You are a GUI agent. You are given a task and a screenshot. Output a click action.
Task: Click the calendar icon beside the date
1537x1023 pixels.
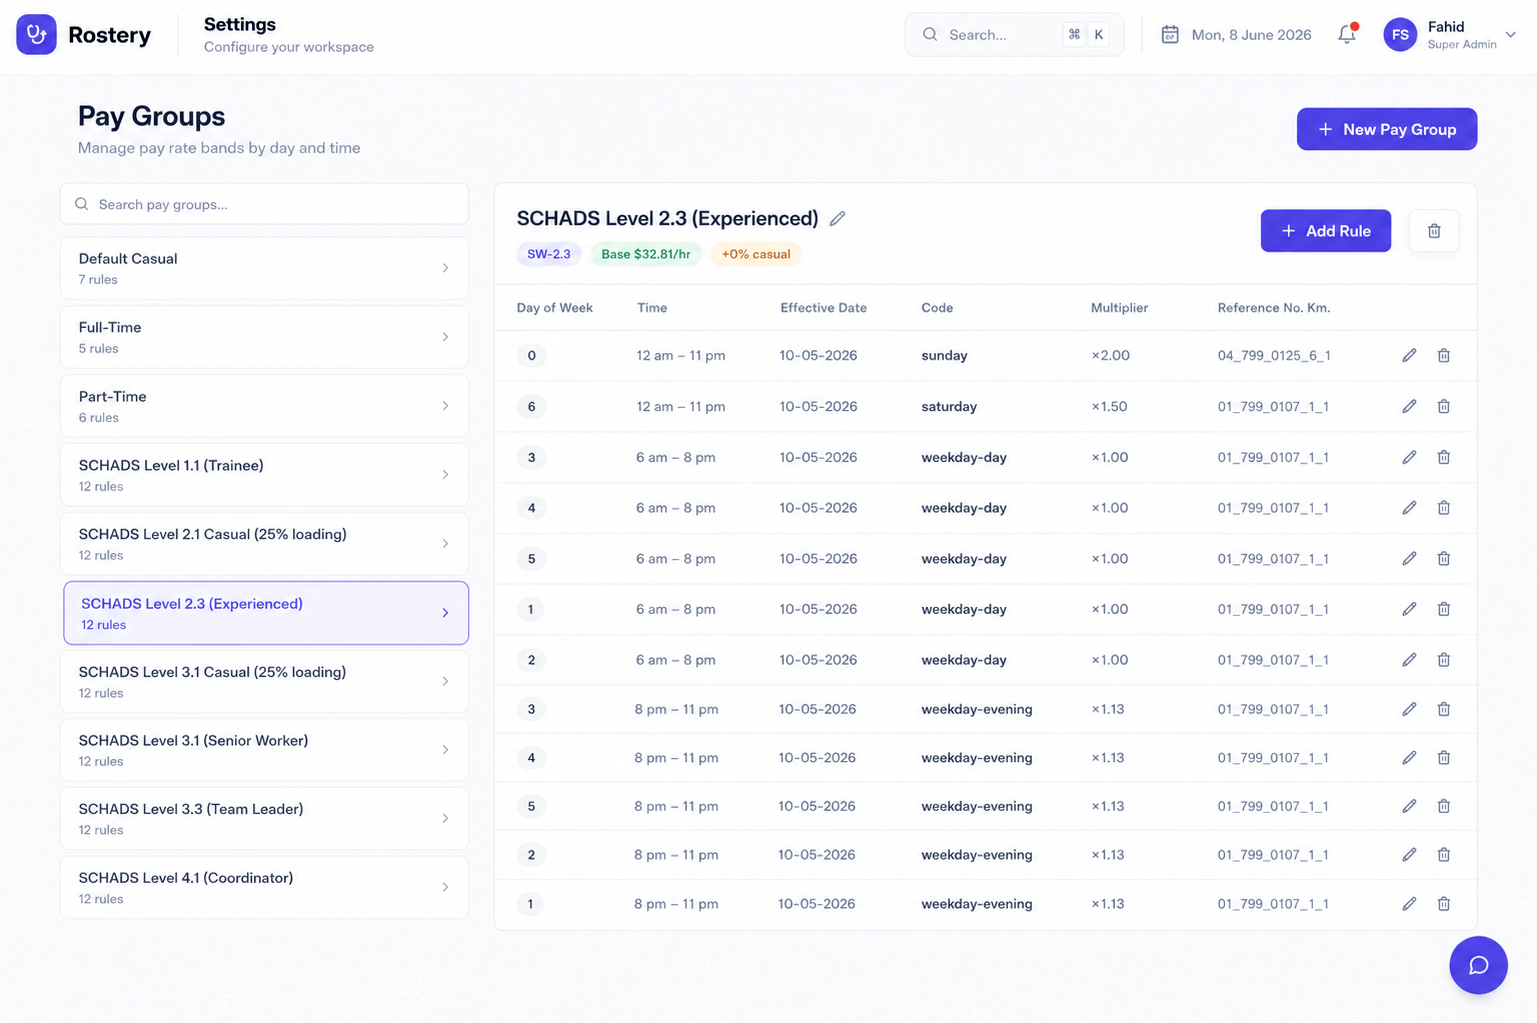click(1170, 35)
